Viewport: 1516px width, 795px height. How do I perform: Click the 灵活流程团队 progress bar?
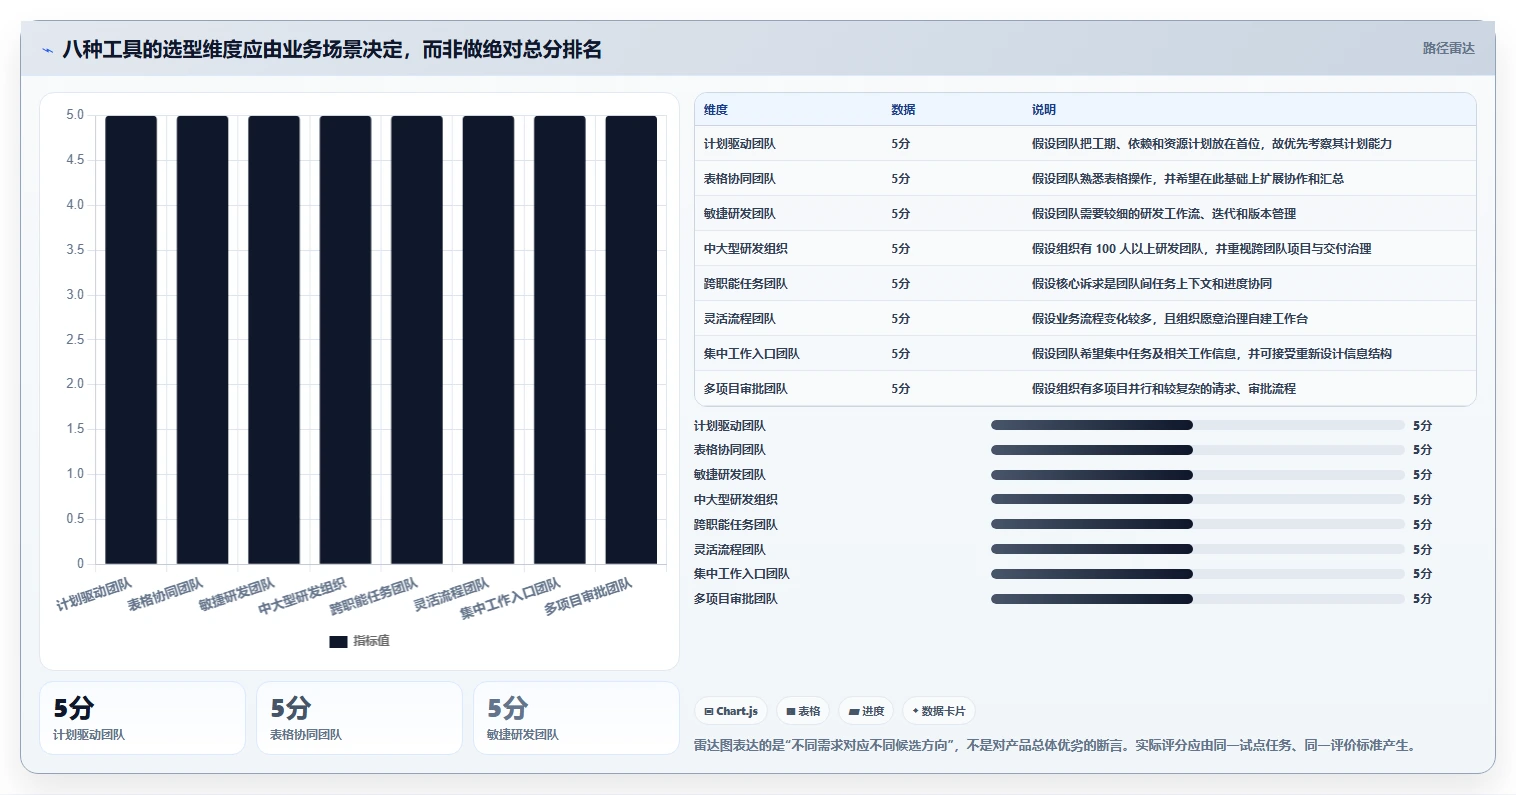1198,549
